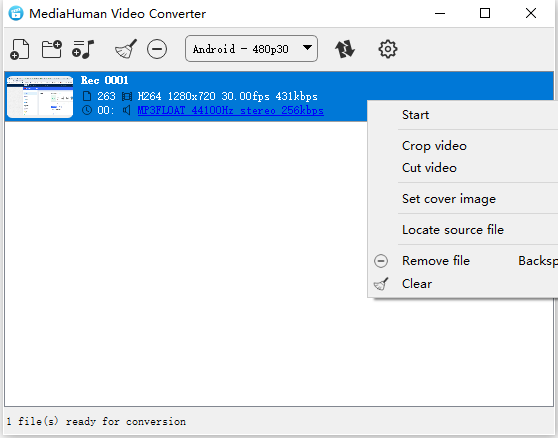The width and height of the screenshot is (558, 438).
Task: Open the Android - 480p30 format dropdown
Action: click(251, 48)
